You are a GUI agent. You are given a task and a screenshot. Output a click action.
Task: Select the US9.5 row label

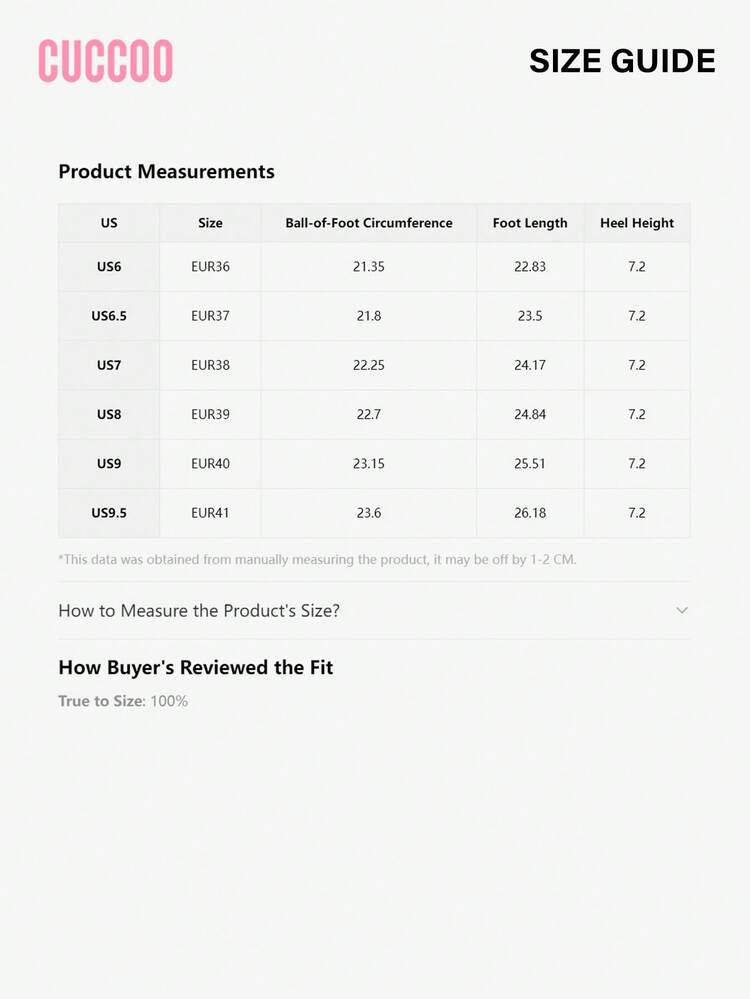pyautogui.click(x=109, y=513)
